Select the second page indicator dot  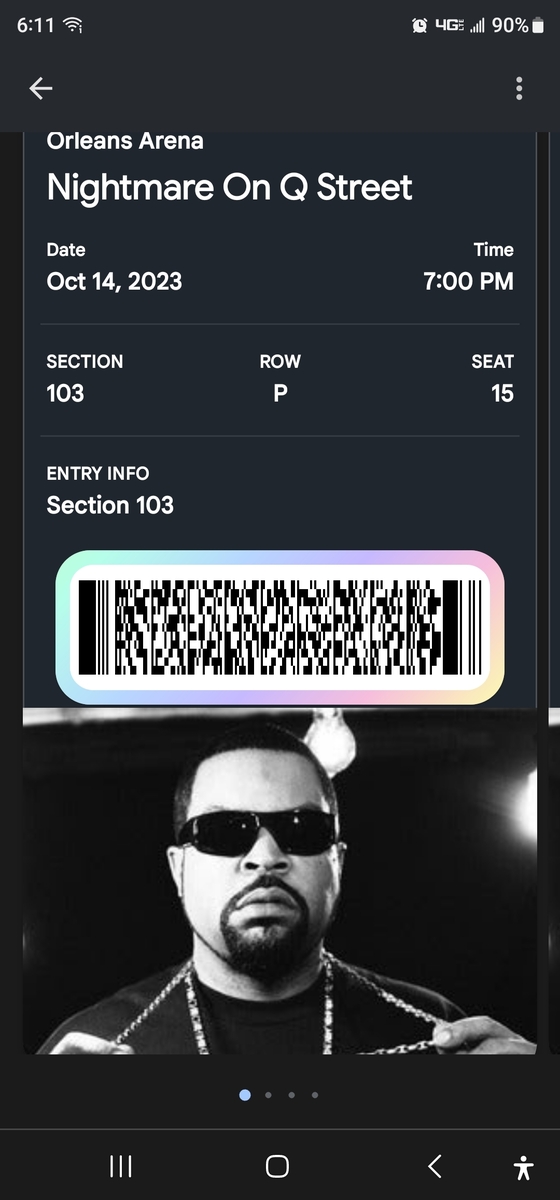(268, 1095)
